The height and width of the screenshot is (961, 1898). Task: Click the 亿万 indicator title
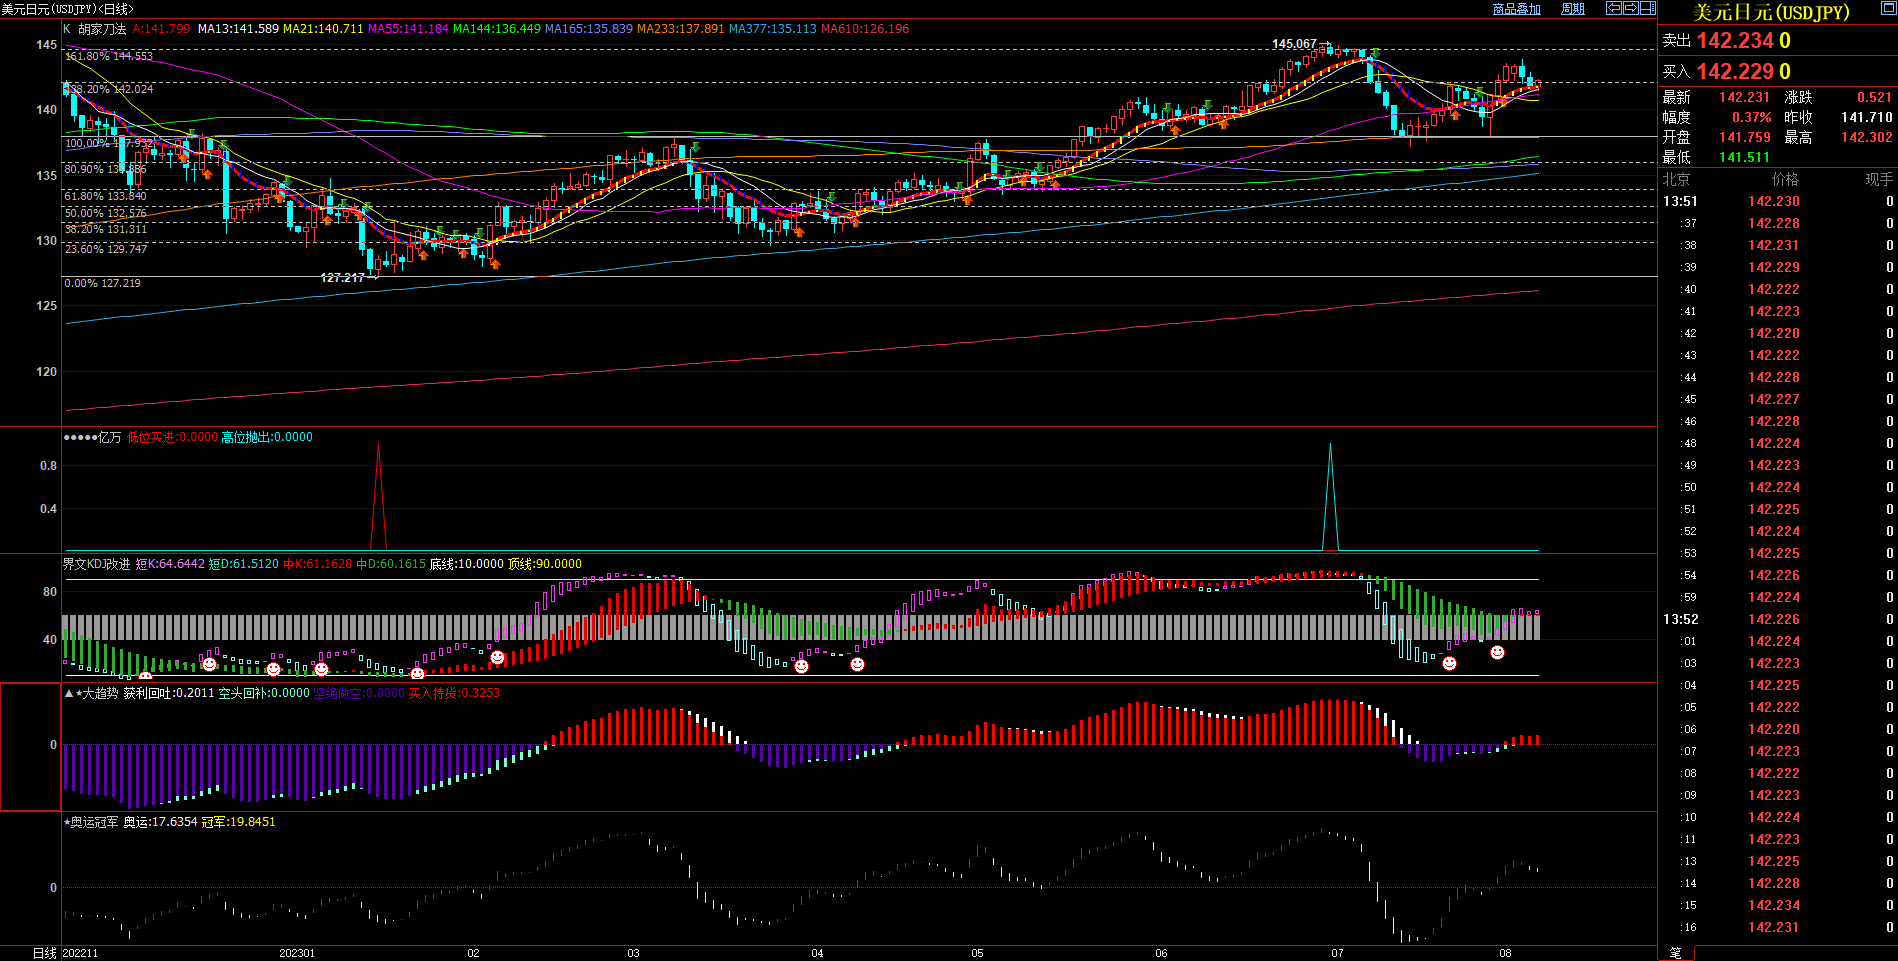point(109,437)
